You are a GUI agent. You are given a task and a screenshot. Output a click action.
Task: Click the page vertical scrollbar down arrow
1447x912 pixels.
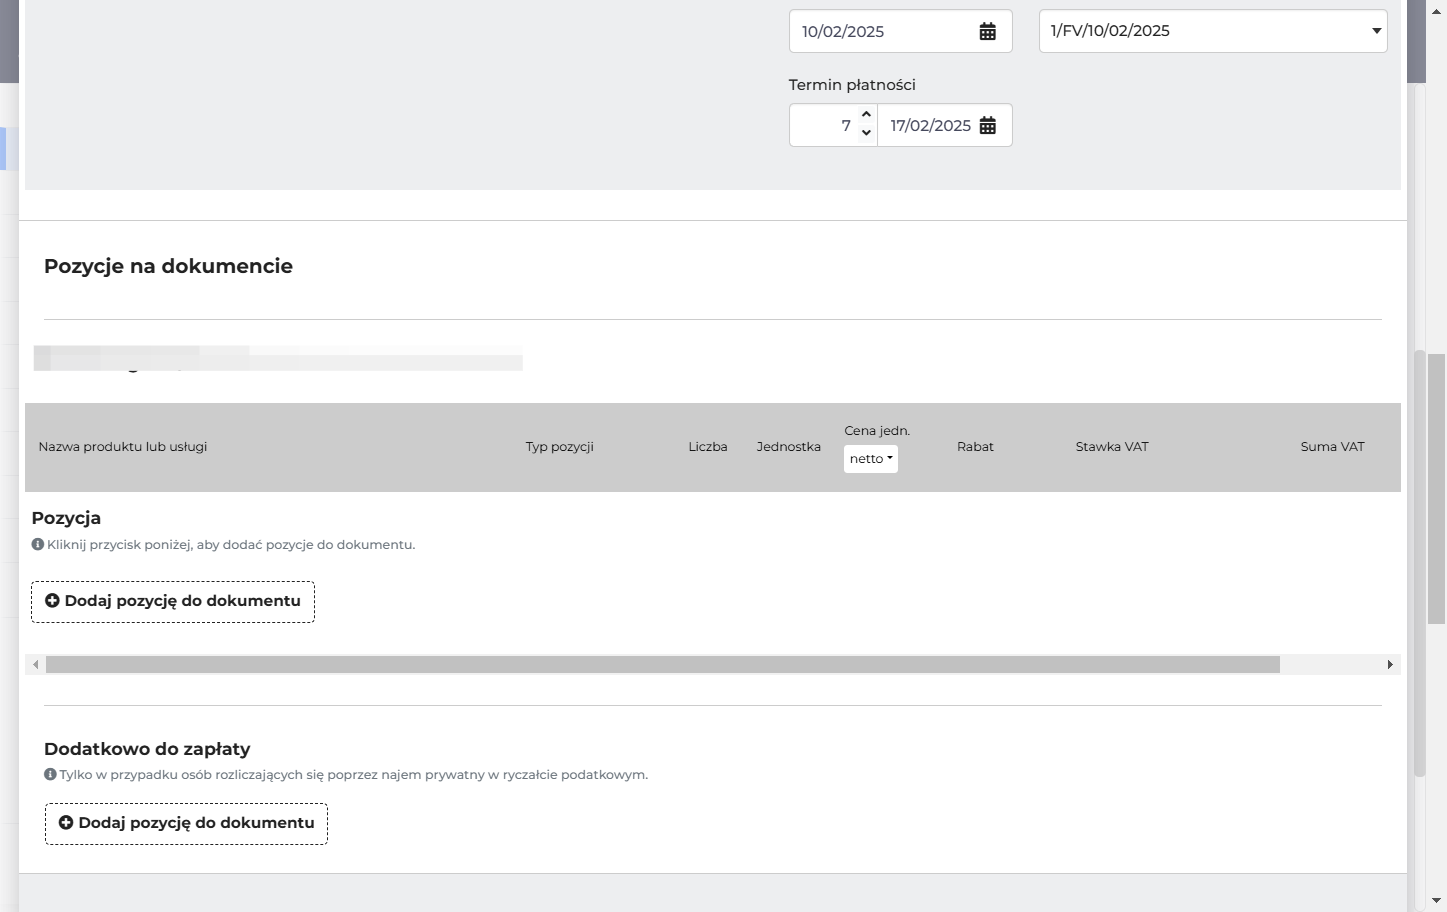pos(1437,901)
